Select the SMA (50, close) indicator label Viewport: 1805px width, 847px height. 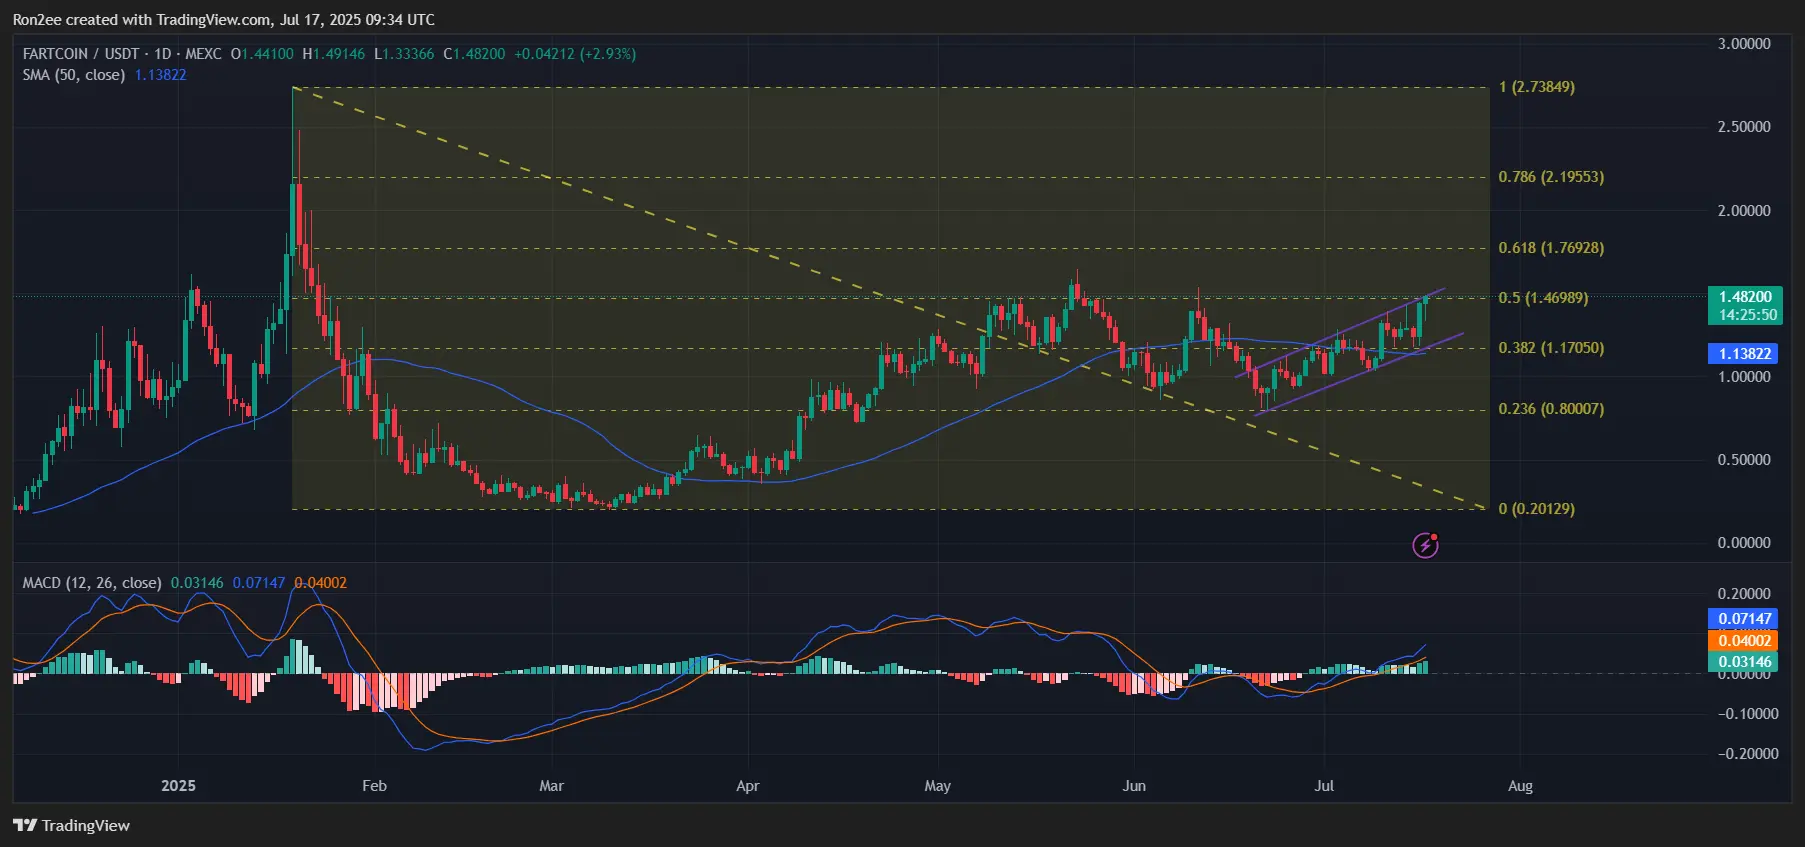[74, 75]
